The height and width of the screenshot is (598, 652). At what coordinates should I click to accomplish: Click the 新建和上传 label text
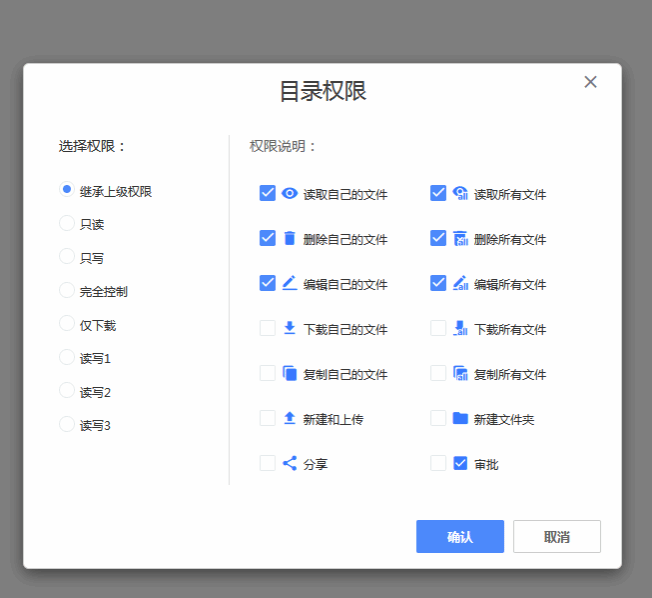coord(333,419)
